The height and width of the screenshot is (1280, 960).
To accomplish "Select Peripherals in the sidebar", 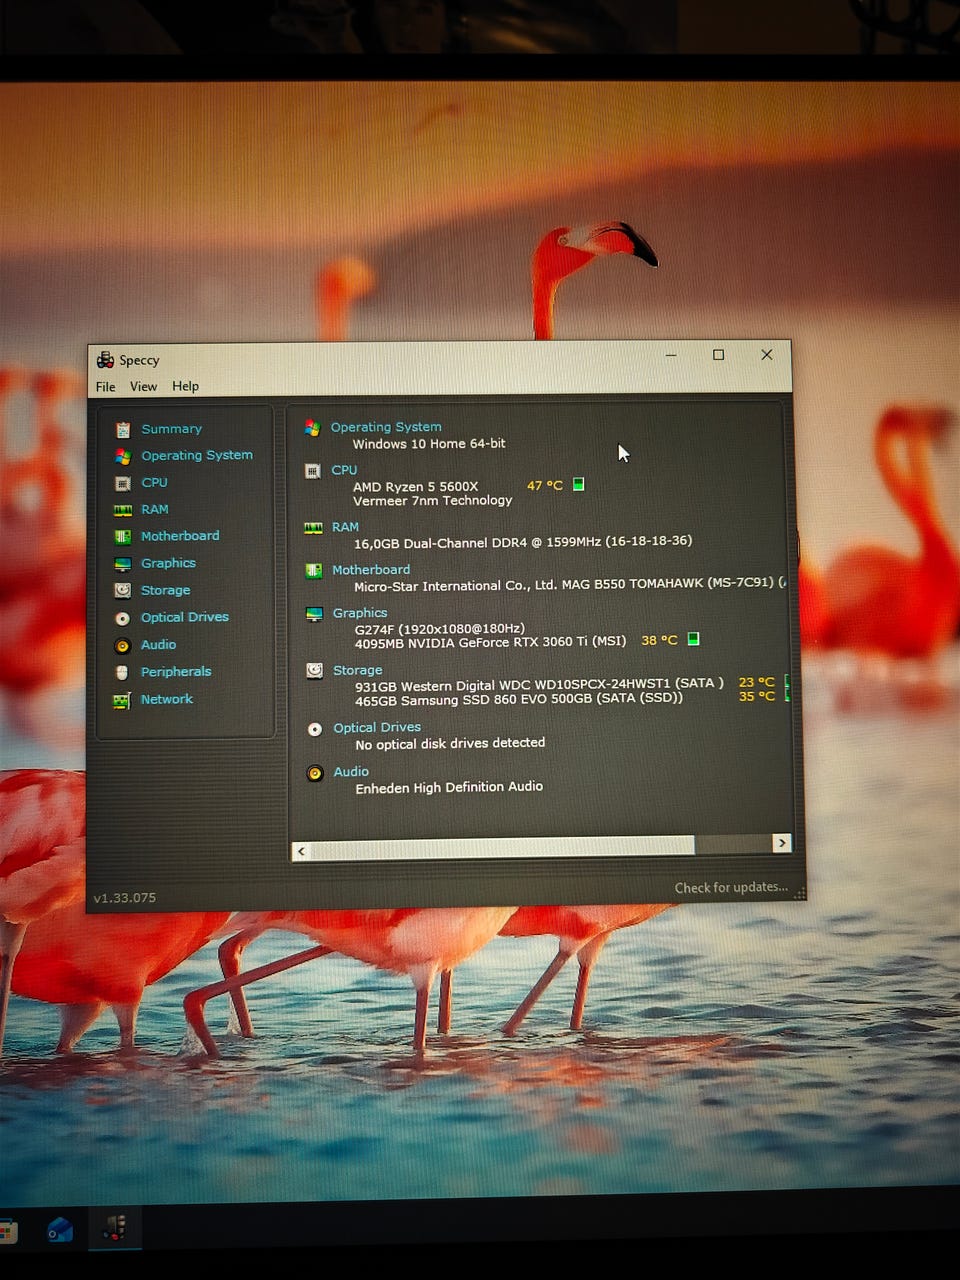I will [176, 672].
